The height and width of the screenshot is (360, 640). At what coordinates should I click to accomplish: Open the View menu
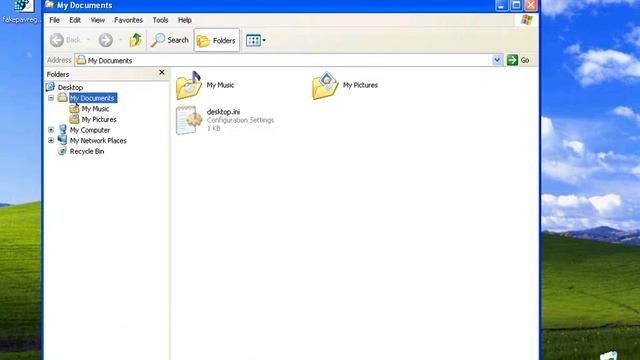[98, 20]
